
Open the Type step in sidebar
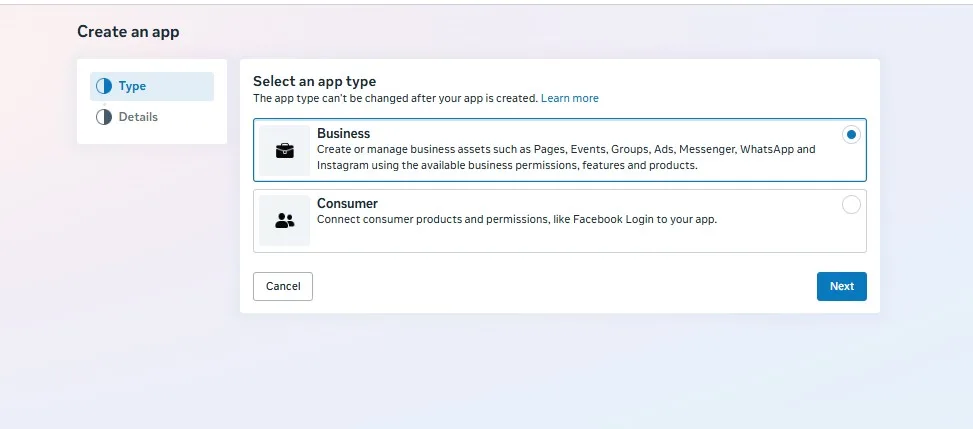(152, 86)
